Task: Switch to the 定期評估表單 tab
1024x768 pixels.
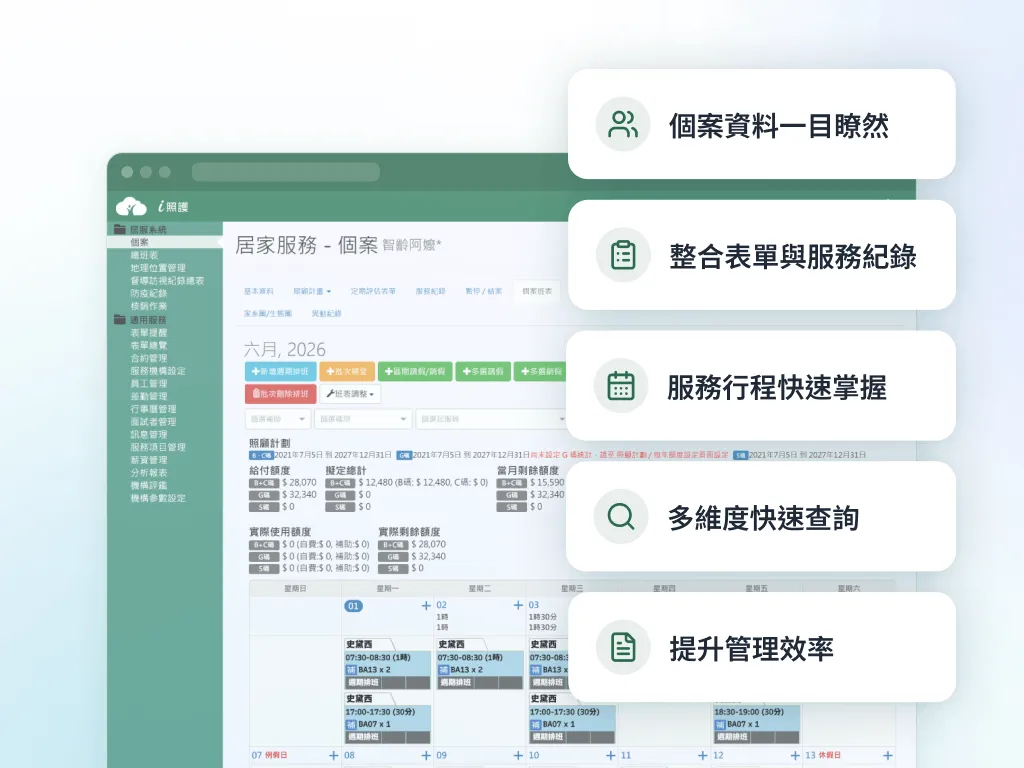Action: (x=373, y=291)
